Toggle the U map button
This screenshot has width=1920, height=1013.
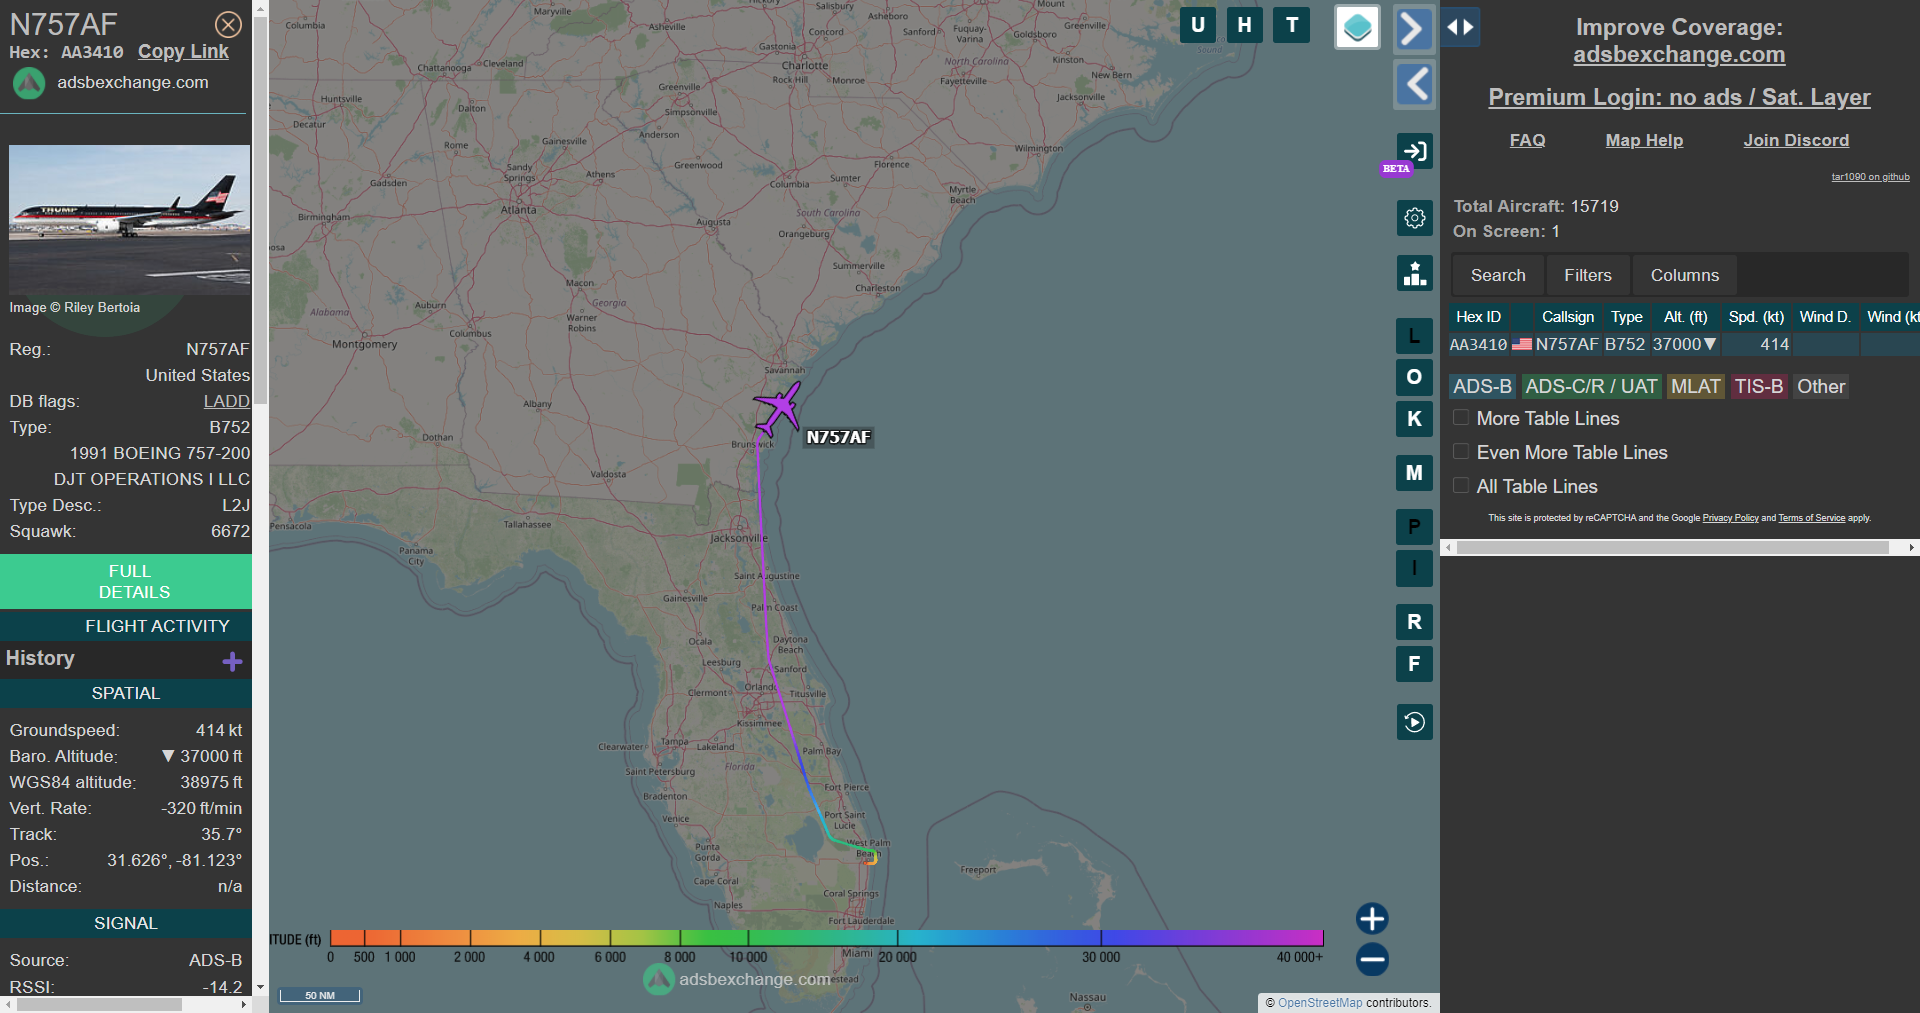point(1197,25)
